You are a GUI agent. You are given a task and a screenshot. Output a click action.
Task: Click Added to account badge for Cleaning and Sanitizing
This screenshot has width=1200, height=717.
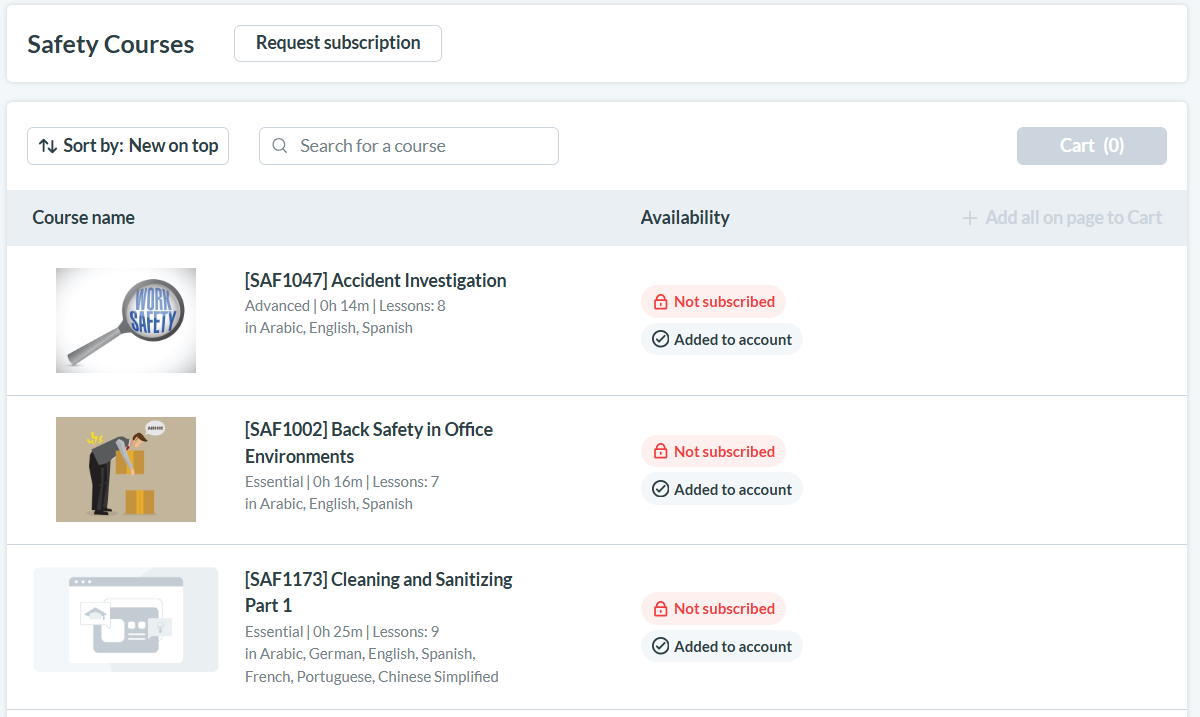click(722, 647)
